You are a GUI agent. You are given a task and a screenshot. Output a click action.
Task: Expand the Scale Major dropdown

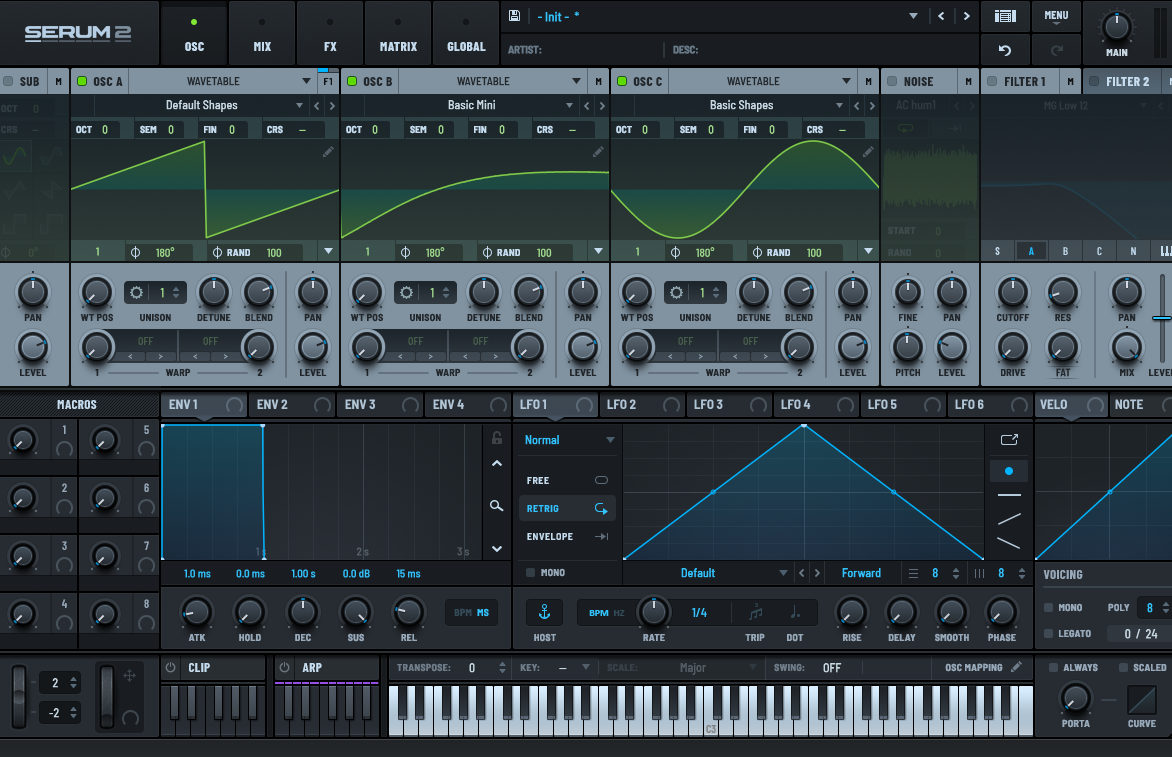(x=752, y=668)
